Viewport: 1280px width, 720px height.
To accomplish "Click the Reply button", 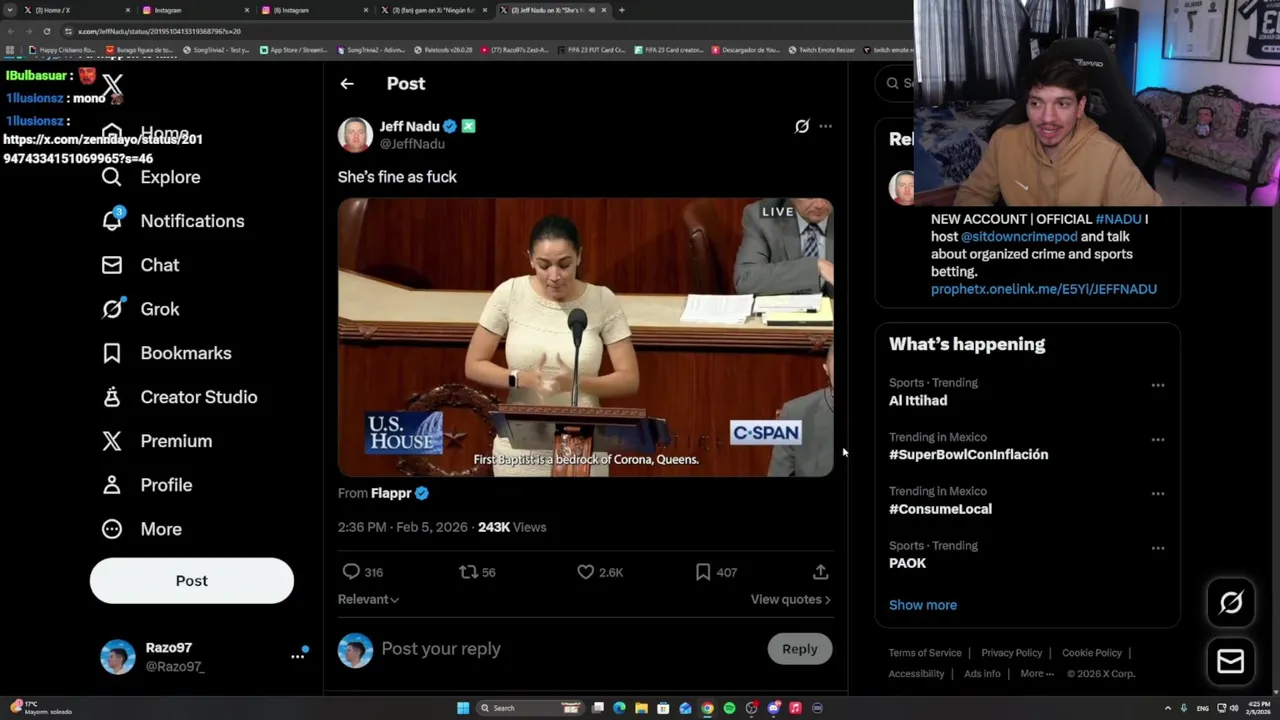I will click(x=799, y=649).
